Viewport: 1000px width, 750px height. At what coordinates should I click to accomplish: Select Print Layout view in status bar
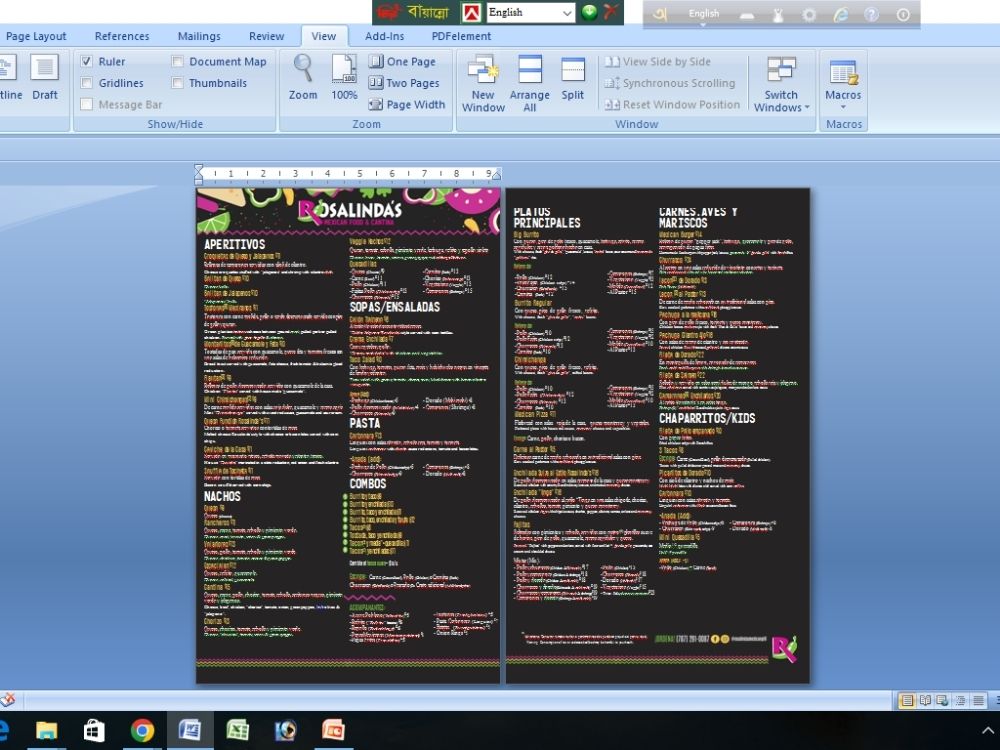pyautogui.click(x=906, y=701)
